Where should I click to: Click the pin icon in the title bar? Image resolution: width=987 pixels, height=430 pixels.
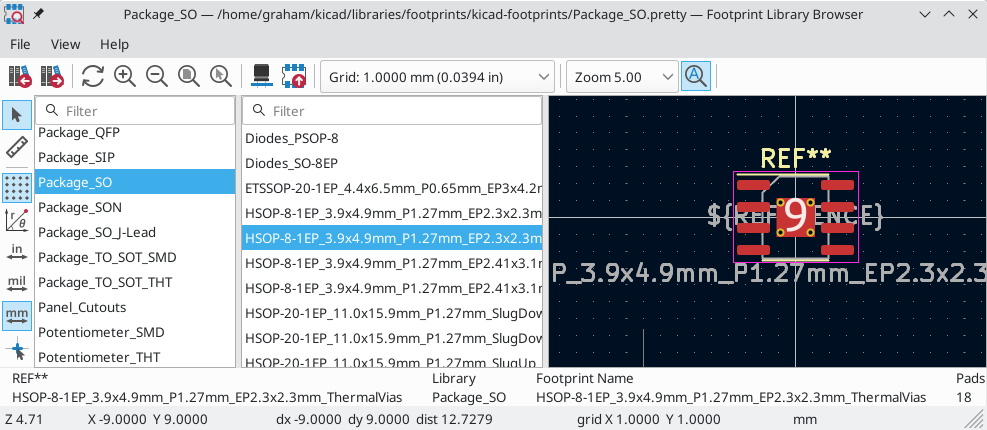(x=38, y=14)
